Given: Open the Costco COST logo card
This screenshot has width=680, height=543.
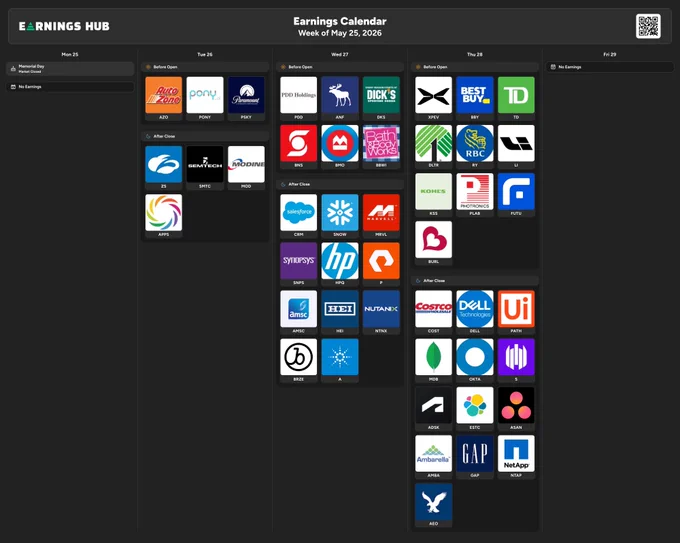Looking at the screenshot, I should pyautogui.click(x=433, y=309).
